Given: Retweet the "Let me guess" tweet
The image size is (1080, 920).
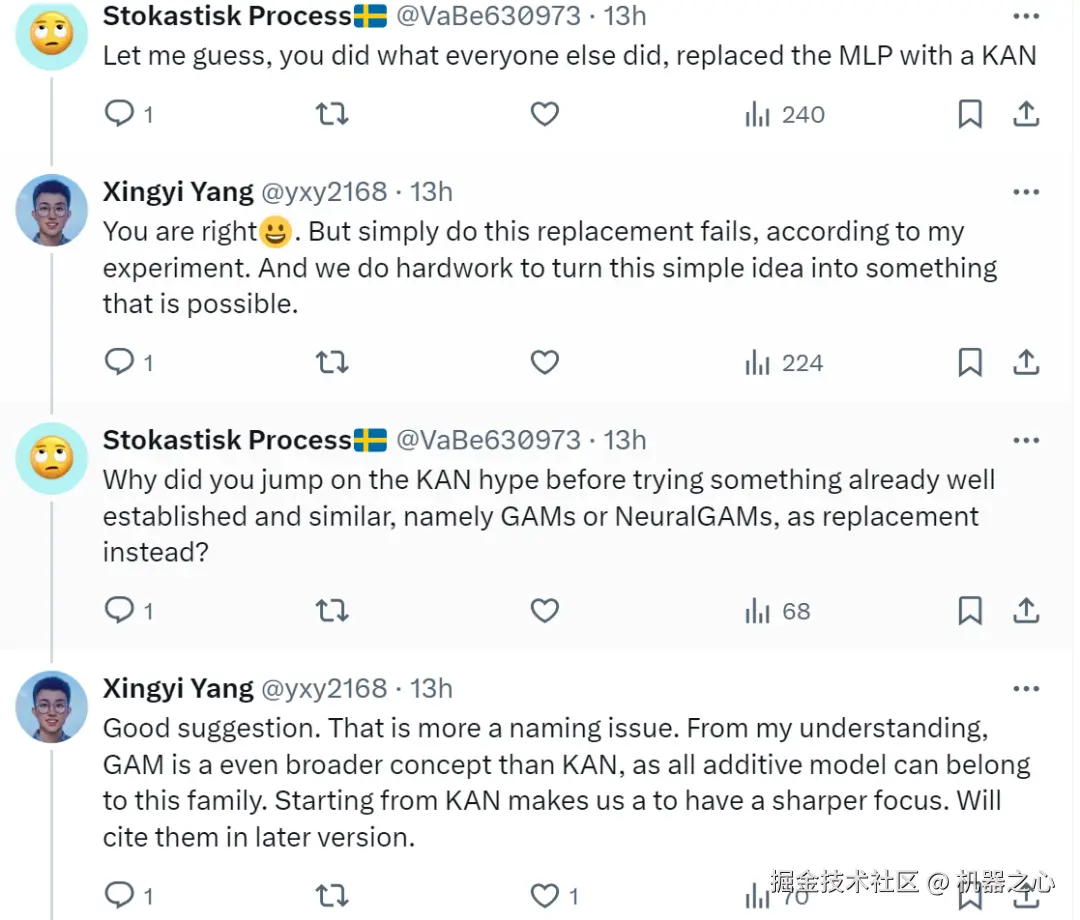Looking at the screenshot, I should (x=332, y=115).
